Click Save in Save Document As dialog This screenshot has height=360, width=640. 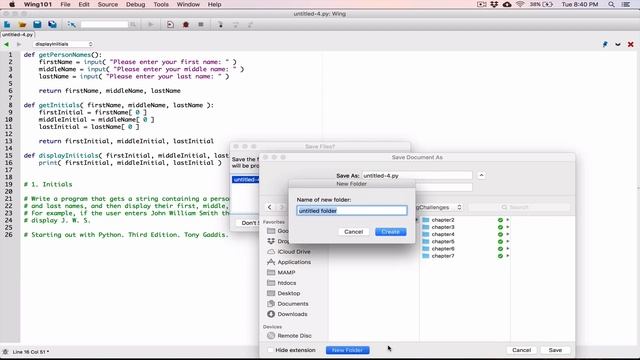click(x=555, y=350)
